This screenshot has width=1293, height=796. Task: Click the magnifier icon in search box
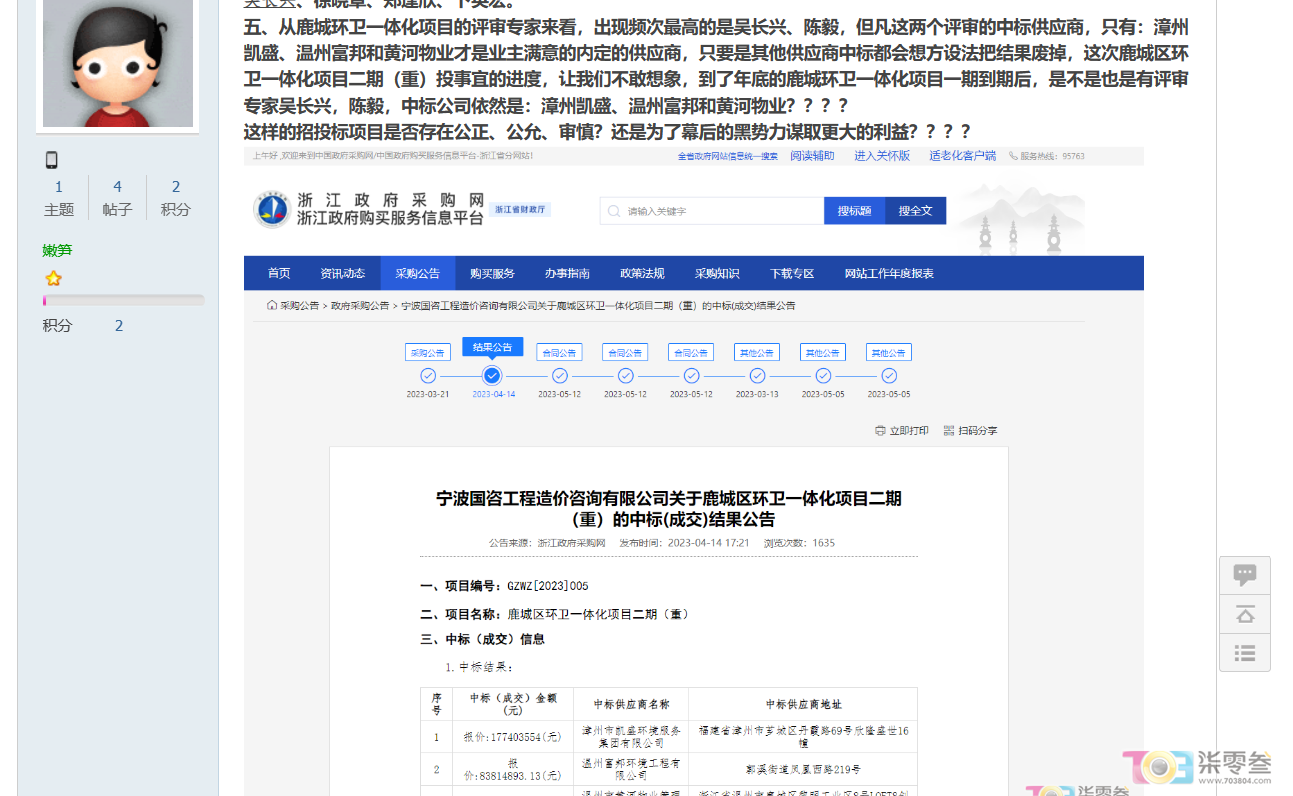point(614,211)
